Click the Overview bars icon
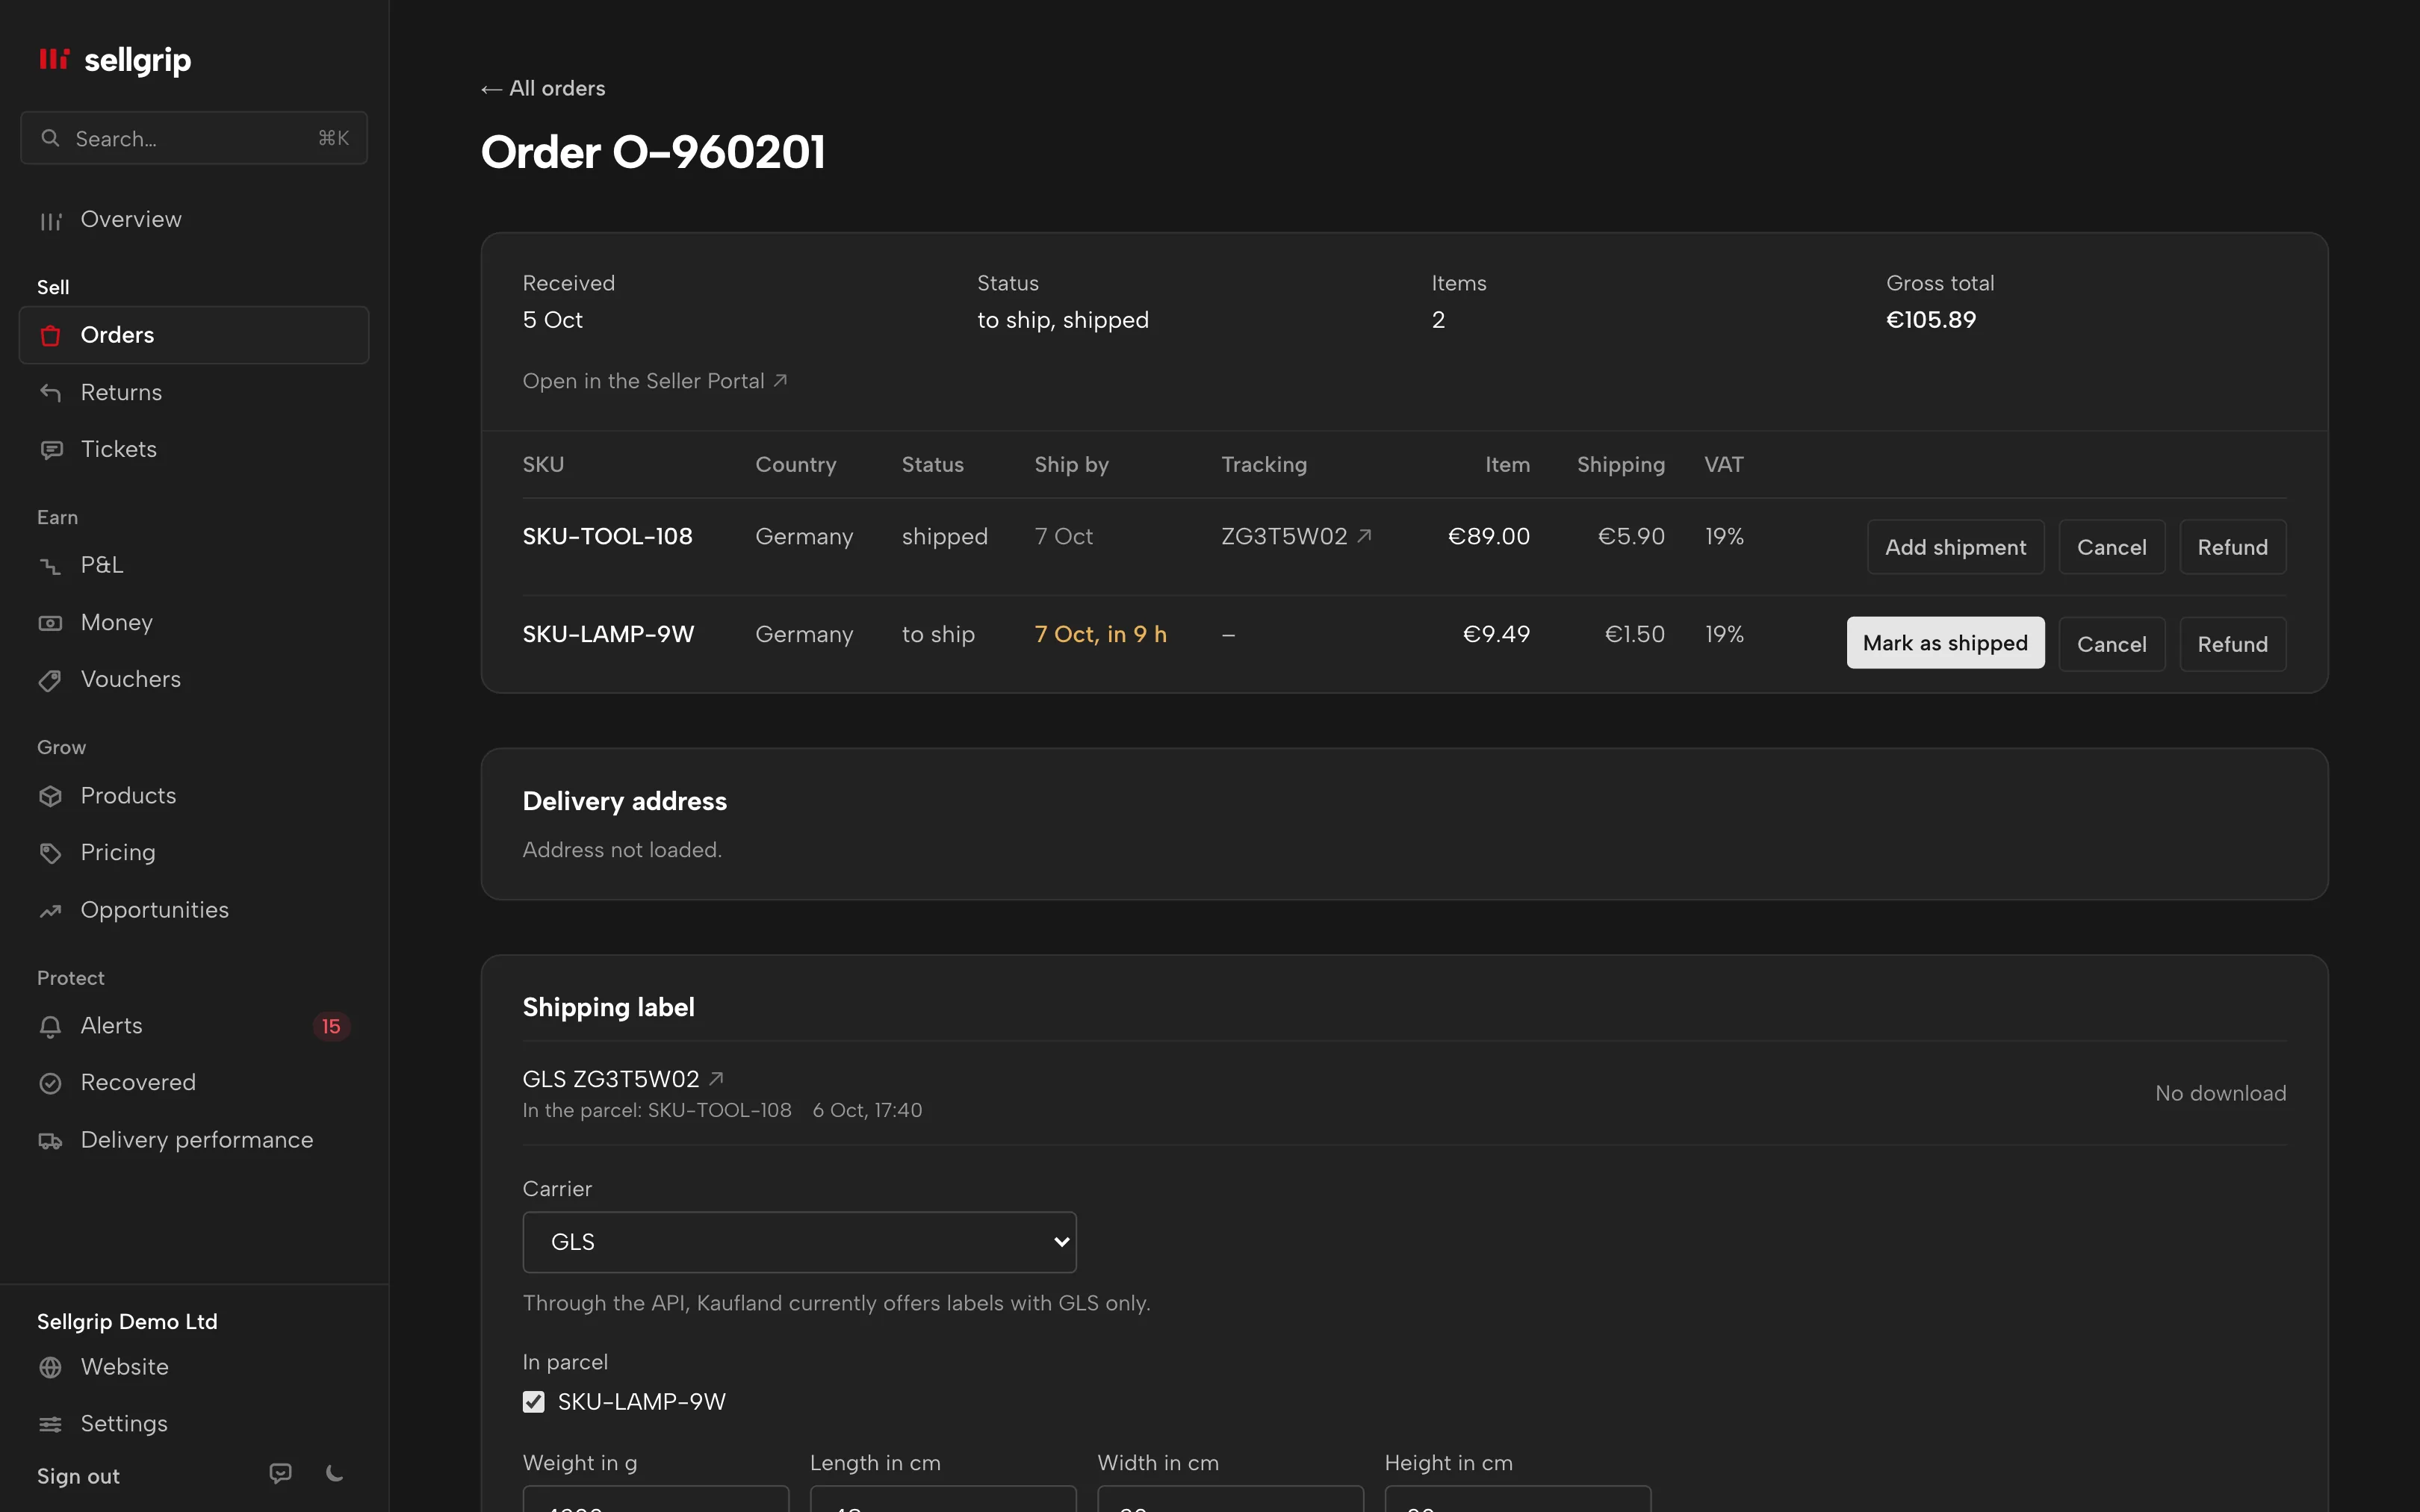 coord(50,220)
